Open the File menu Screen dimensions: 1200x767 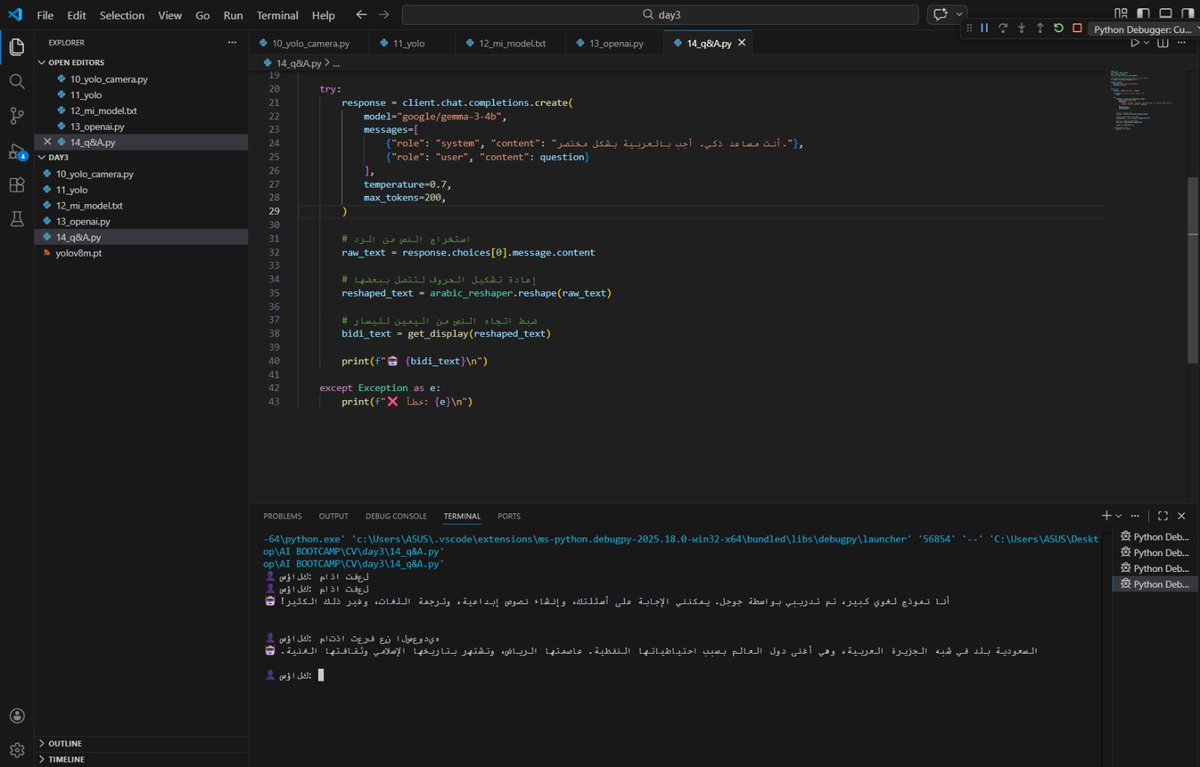[45, 15]
